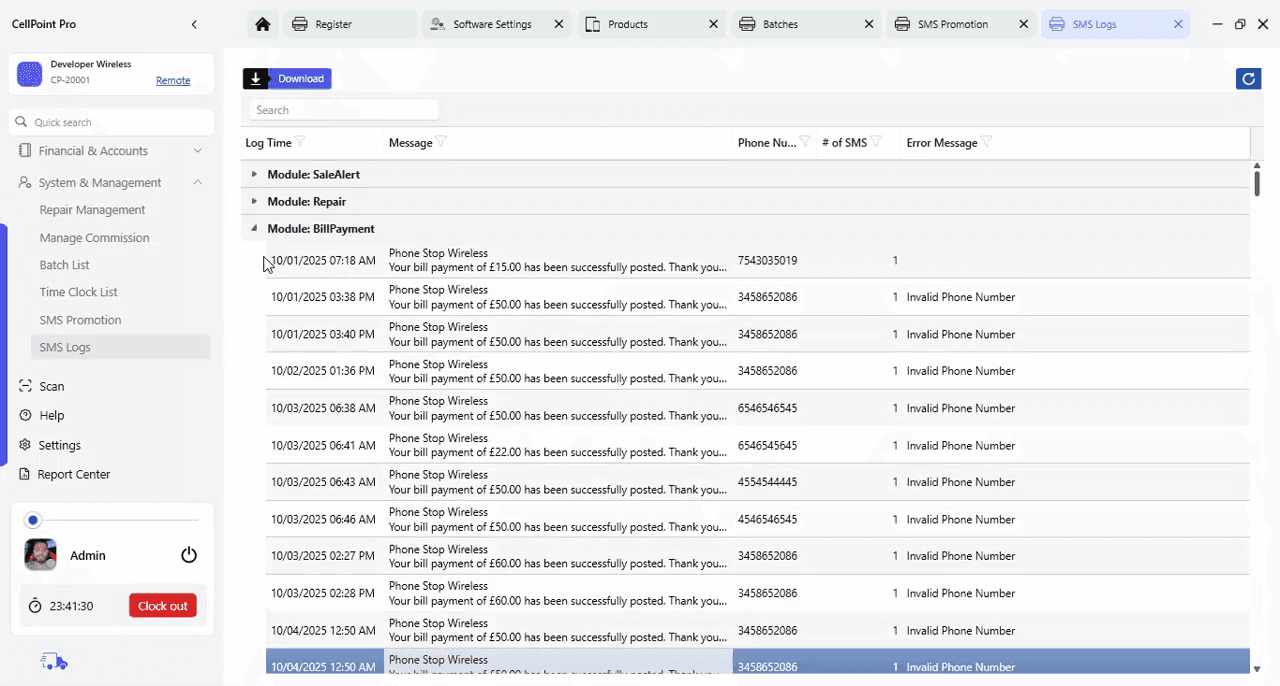Viewport: 1280px width, 686px height.
Task: Select the 10/02/2025 01:36 PM log row
Action: coord(757,371)
